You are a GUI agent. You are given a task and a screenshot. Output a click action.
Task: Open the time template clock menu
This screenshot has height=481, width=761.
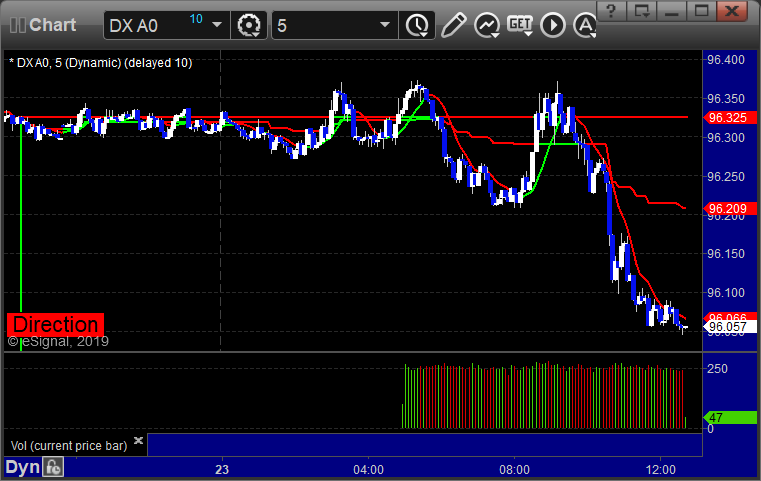click(x=417, y=25)
